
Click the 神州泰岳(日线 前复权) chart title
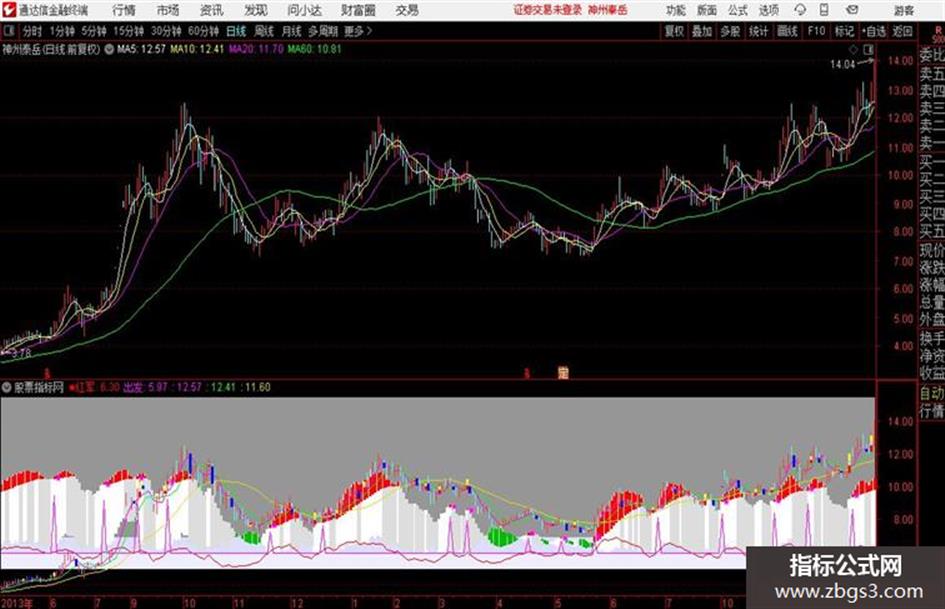click(51, 49)
